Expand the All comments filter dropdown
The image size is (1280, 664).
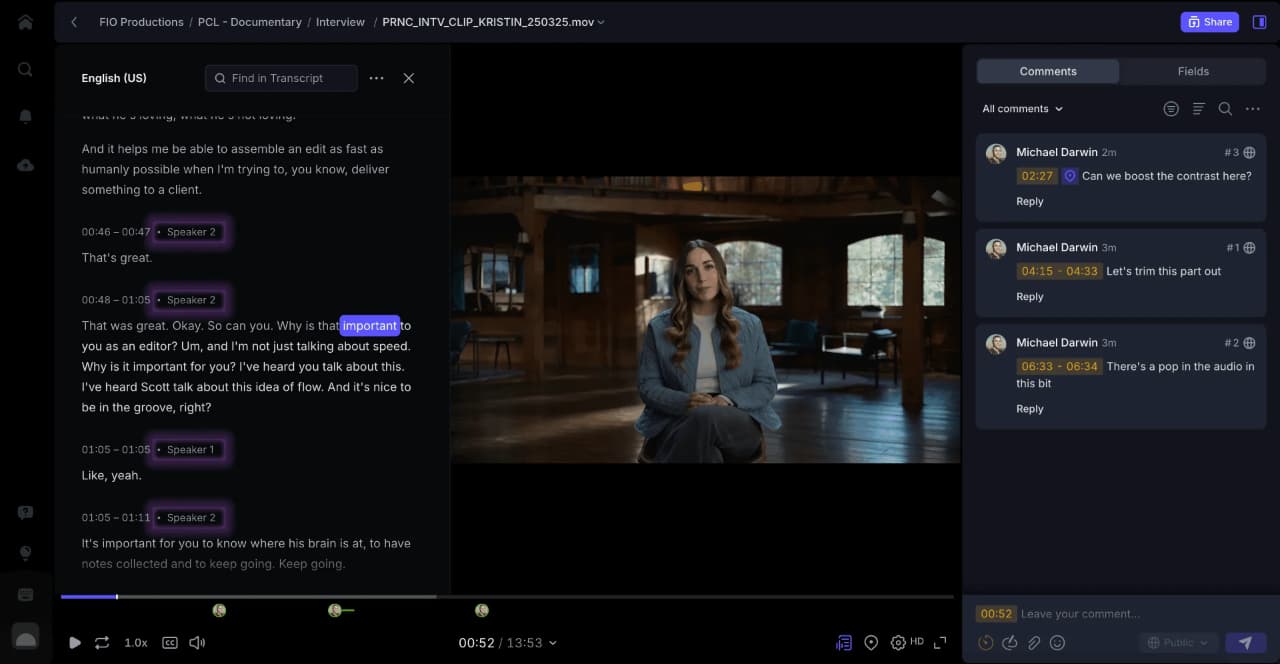1022,109
